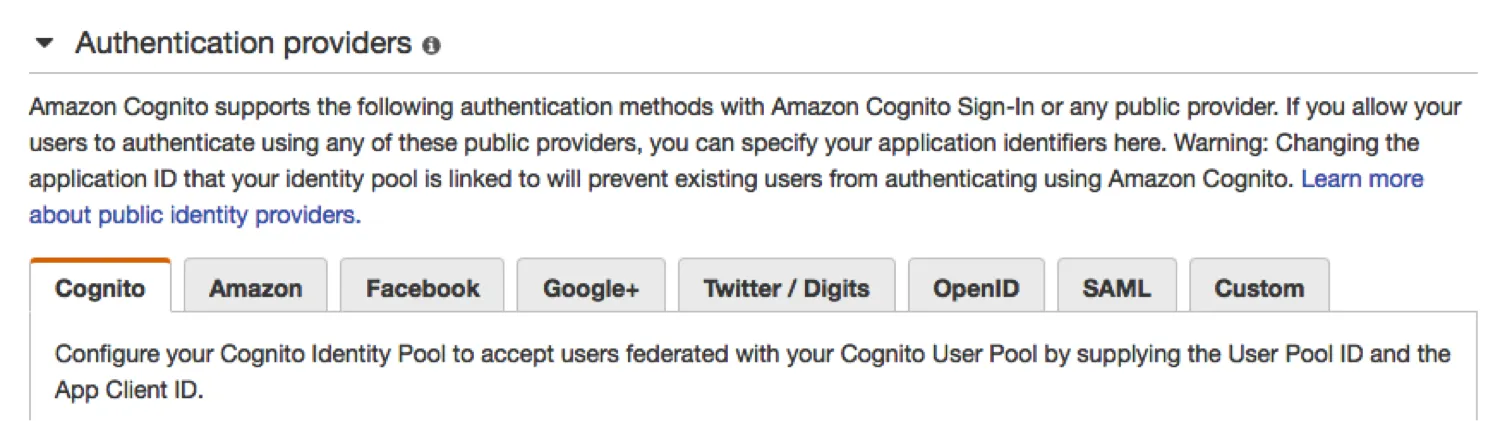1500x421 pixels.
Task: Click the "Warning: Changing the" text
Action: (1295, 143)
